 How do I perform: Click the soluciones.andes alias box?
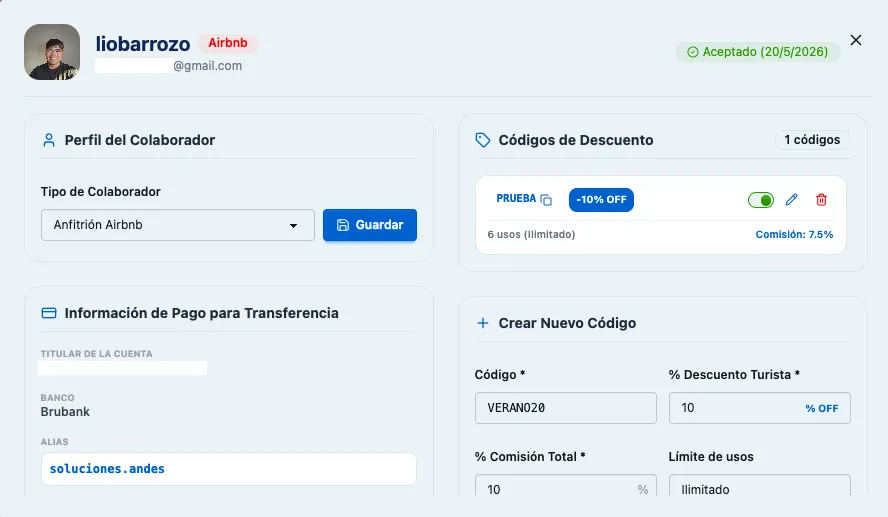pos(229,469)
